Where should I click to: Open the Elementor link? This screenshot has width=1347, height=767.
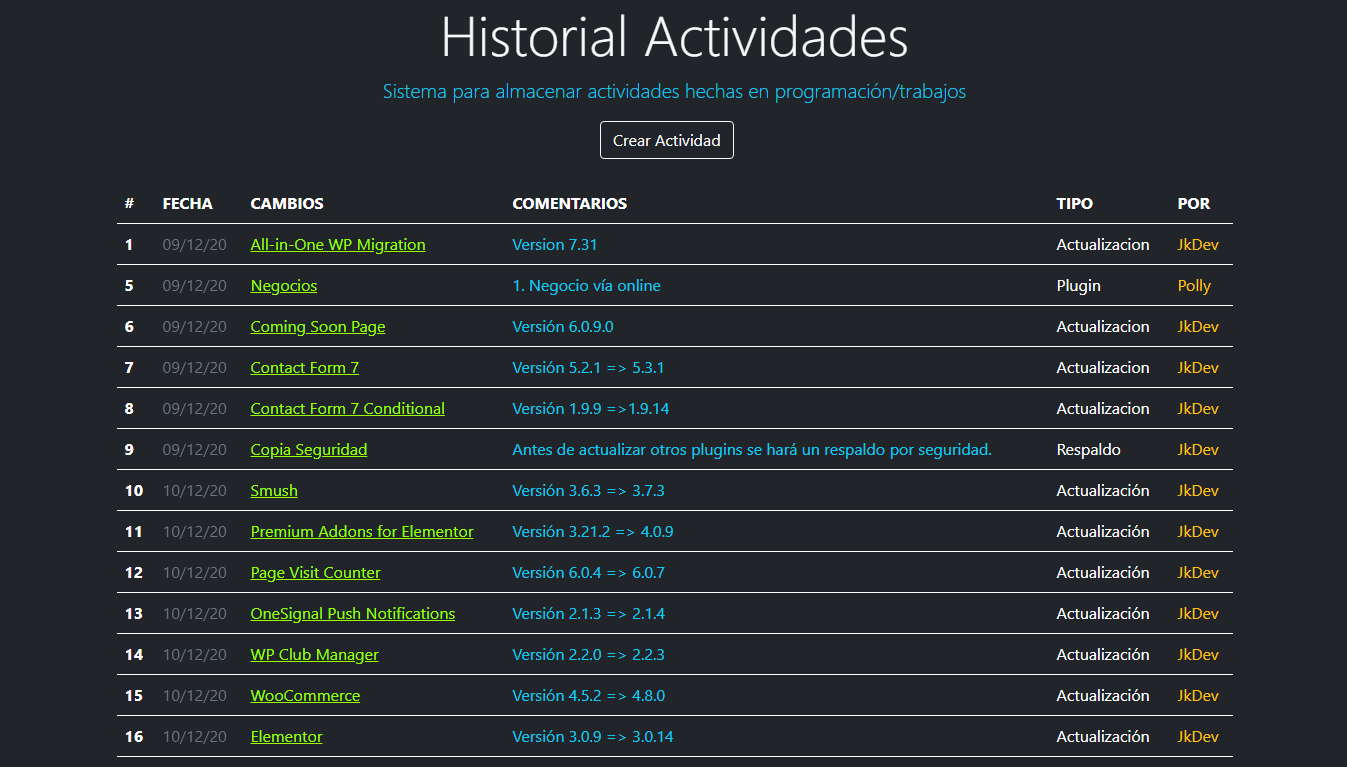click(287, 737)
